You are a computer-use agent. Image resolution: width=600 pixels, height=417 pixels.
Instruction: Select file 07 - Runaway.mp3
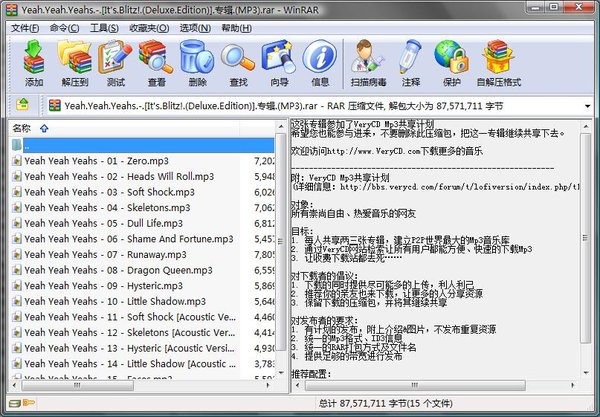point(105,255)
